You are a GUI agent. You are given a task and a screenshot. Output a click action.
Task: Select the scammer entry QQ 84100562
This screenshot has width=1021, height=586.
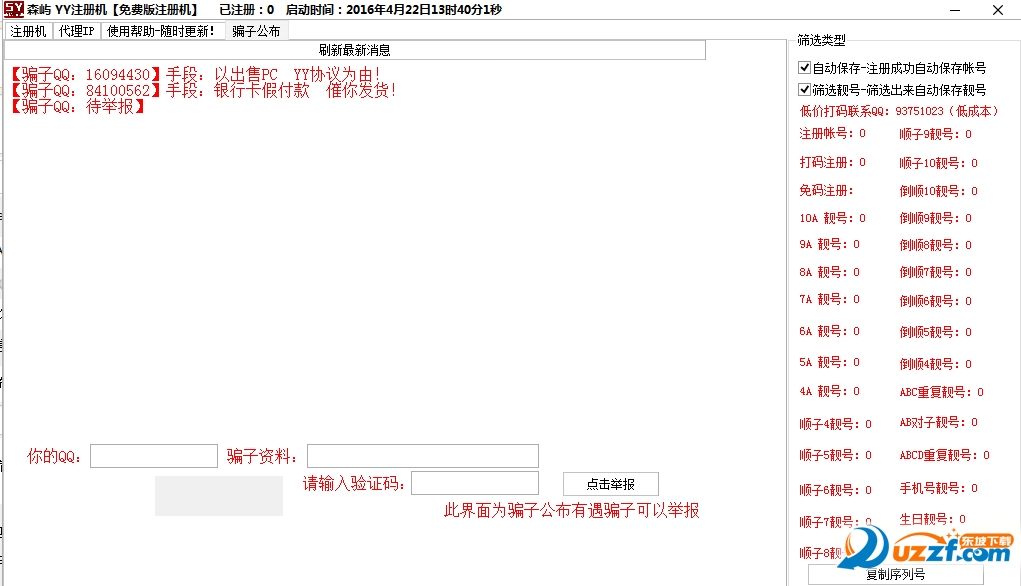[203, 91]
